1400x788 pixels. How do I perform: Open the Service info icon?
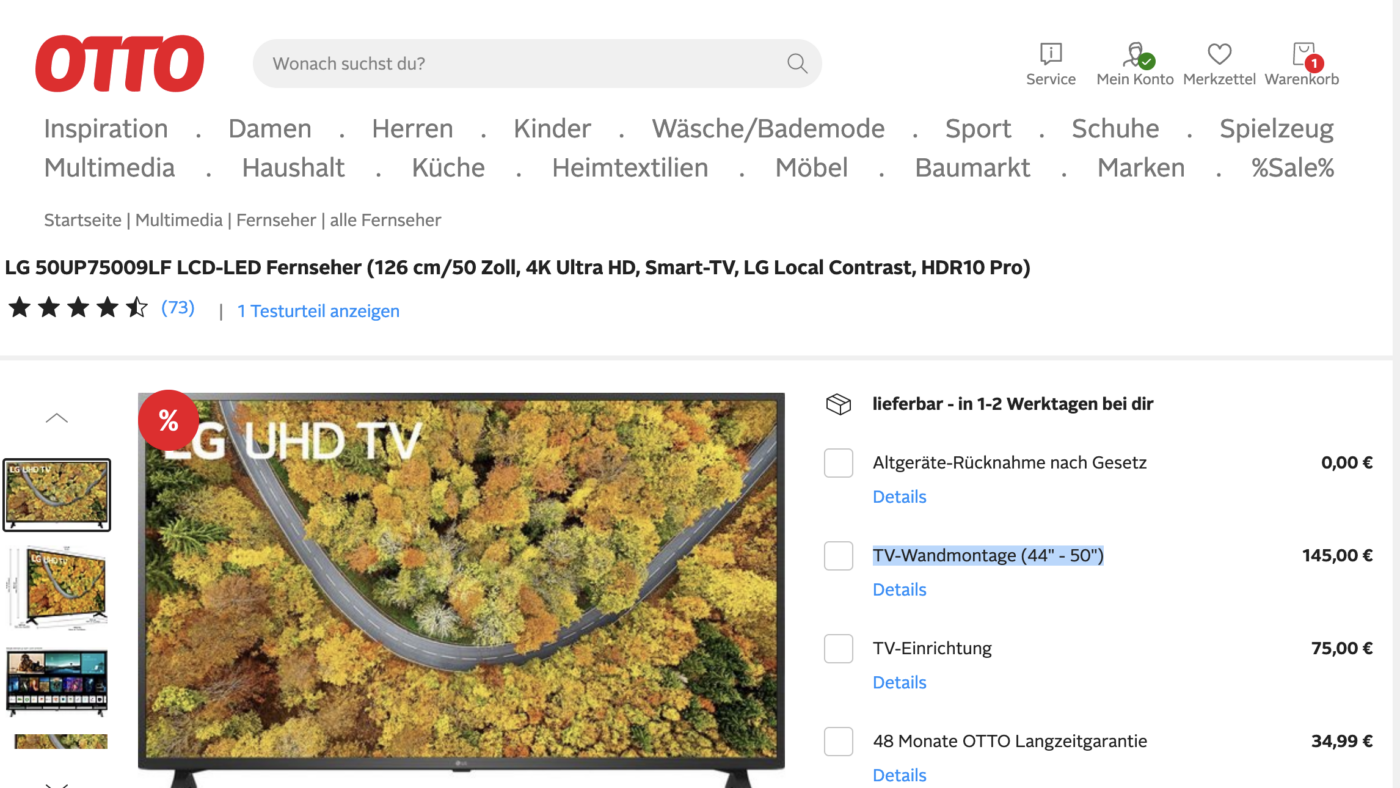(x=1051, y=53)
